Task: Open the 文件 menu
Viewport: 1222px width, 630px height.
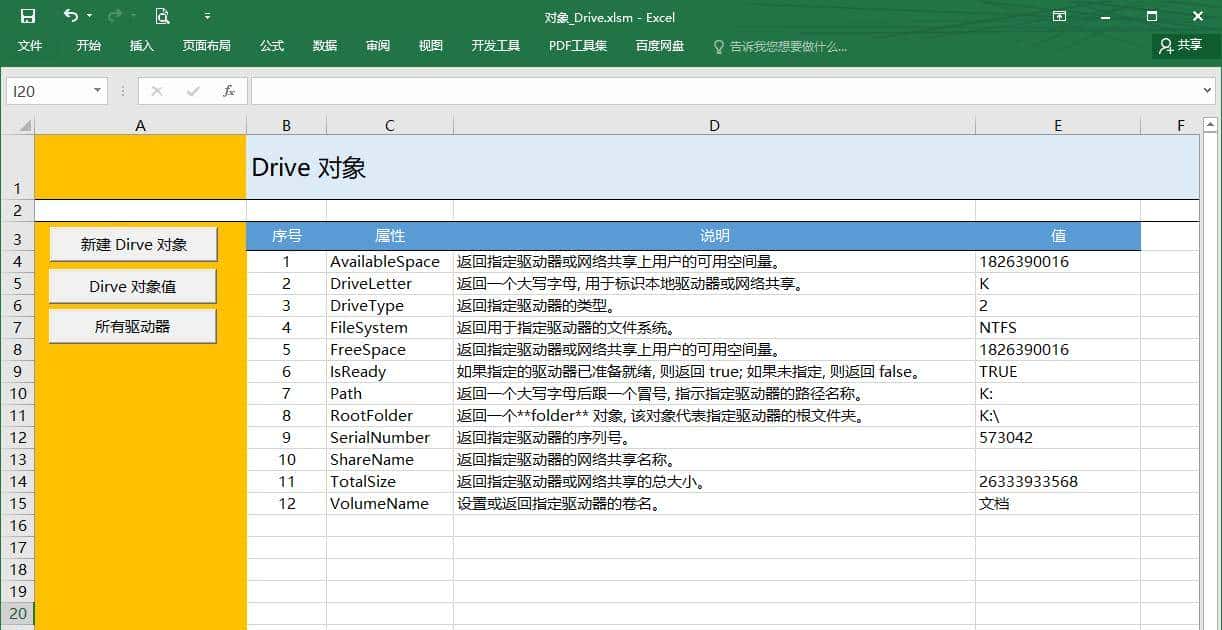Action: click(29, 45)
